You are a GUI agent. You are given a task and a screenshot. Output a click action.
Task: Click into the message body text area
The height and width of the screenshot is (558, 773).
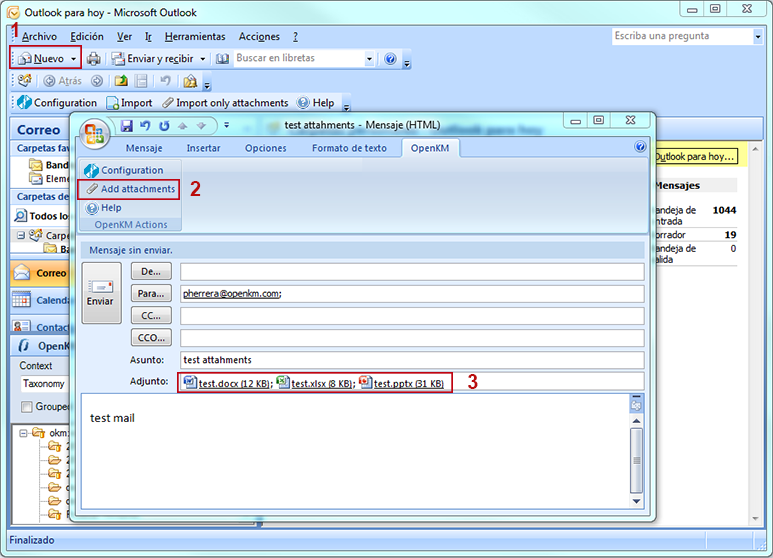point(355,451)
